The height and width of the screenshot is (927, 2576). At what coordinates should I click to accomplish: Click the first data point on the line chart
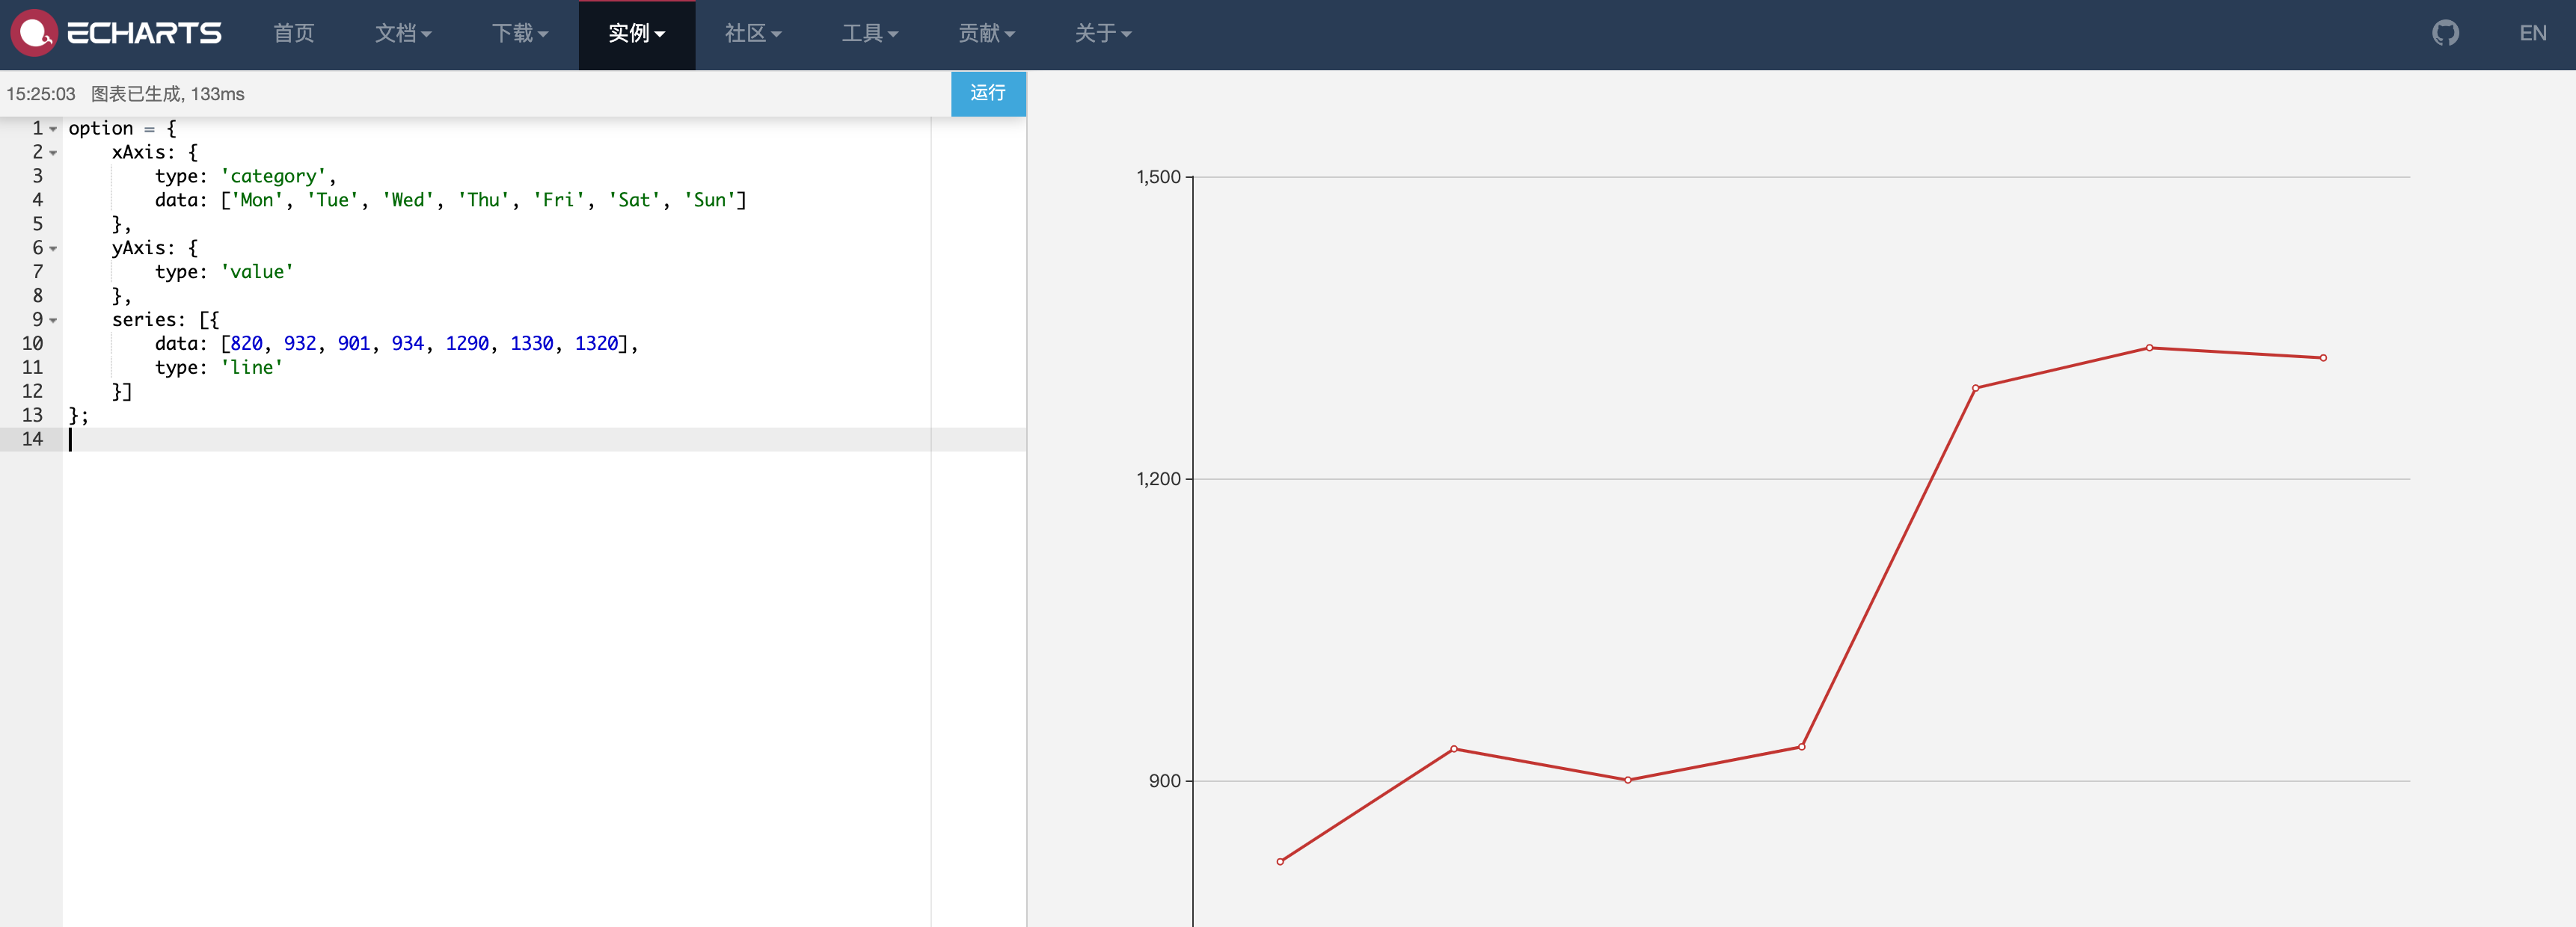point(1280,861)
